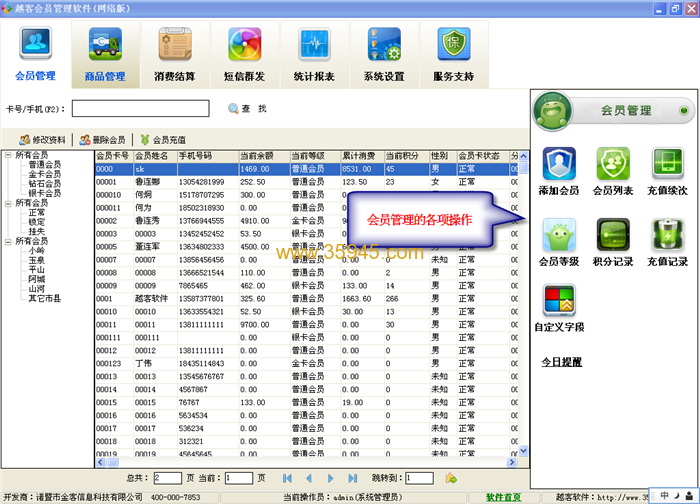The image size is (700, 504).
Task: Click the 中 input method indicator
Action: click(x=664, y=495)
